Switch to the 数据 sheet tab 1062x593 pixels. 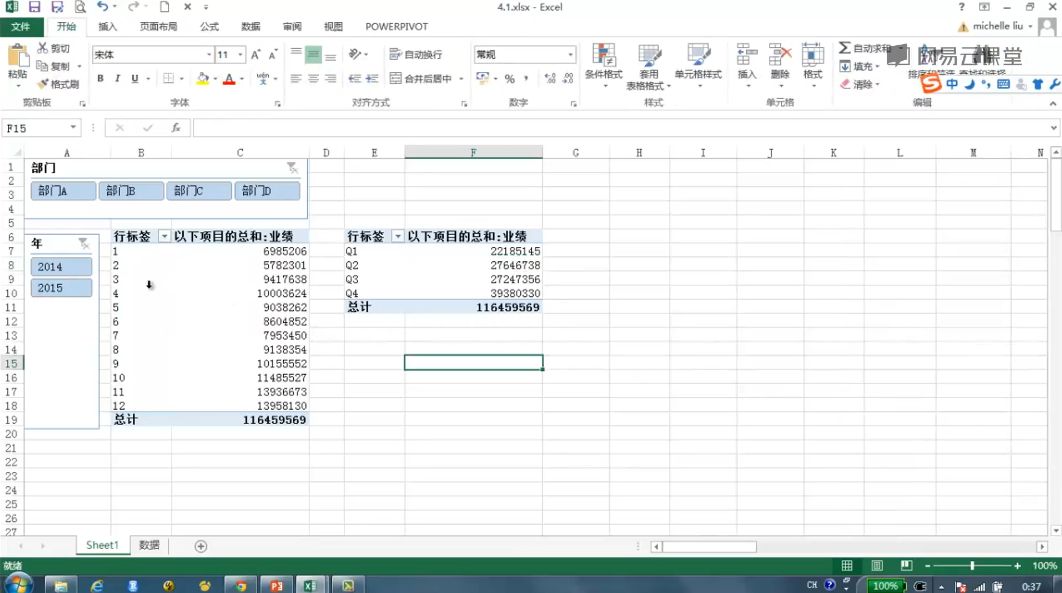click(148, 545)
